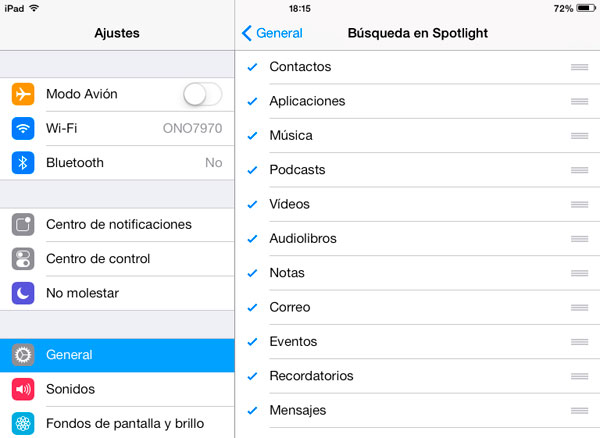
Task: Grab the reorder handle for Audiolibros
Action: (x=579, y=239)
